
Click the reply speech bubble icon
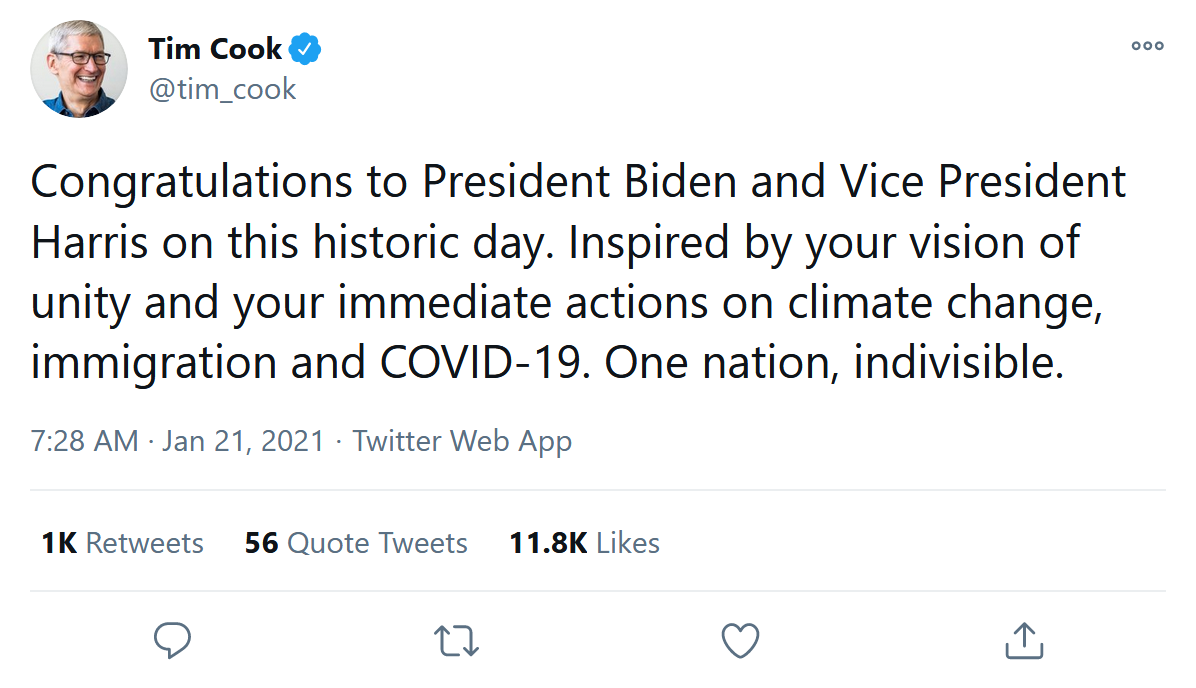[173, 640]
